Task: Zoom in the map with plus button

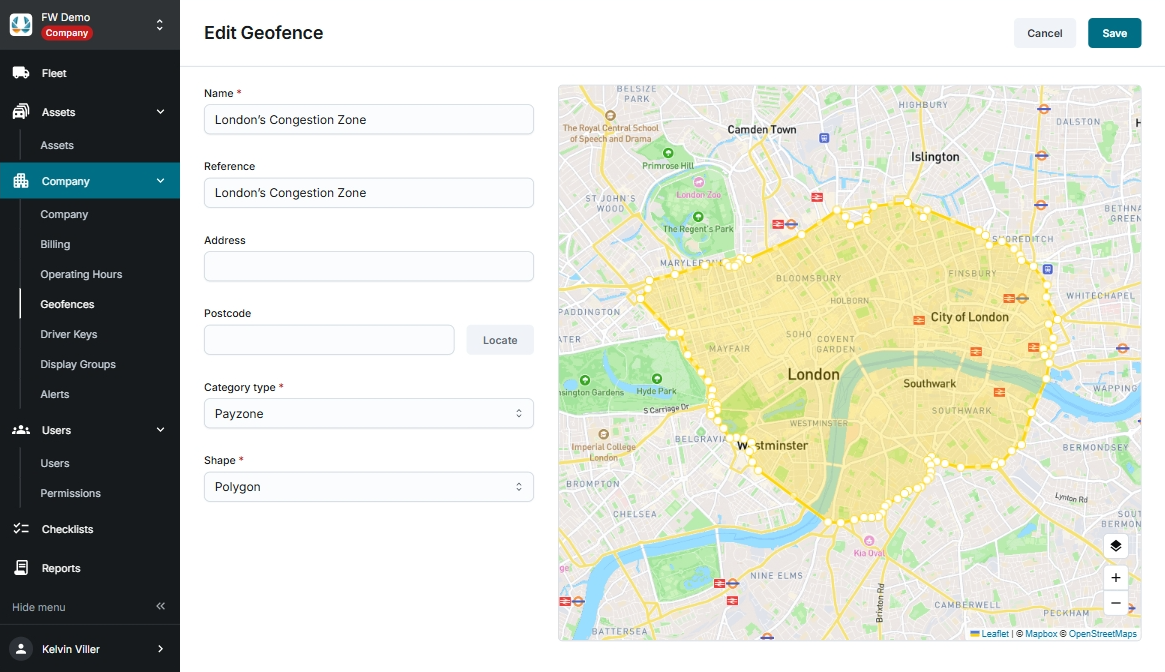Action: 1115,578
